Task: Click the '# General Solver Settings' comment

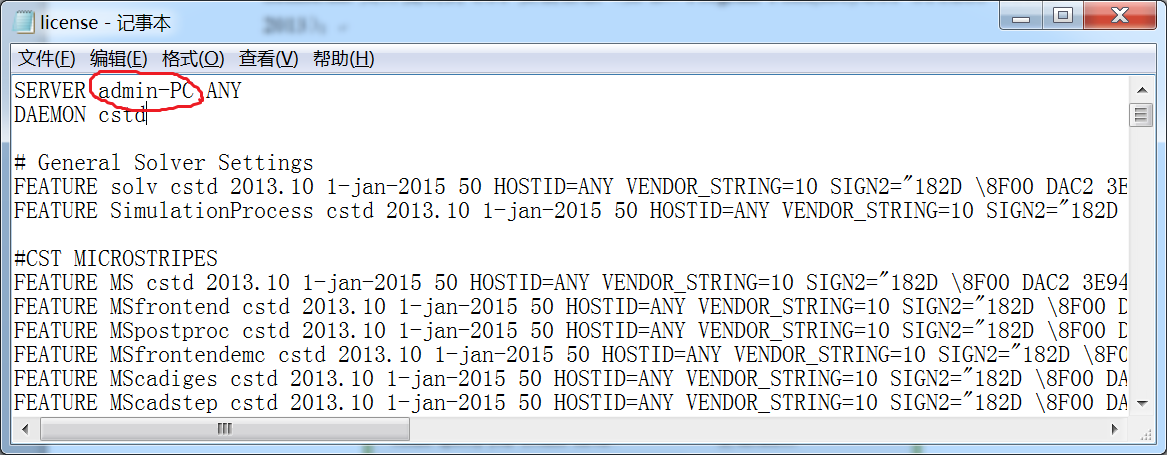Action: pos(164,163)
